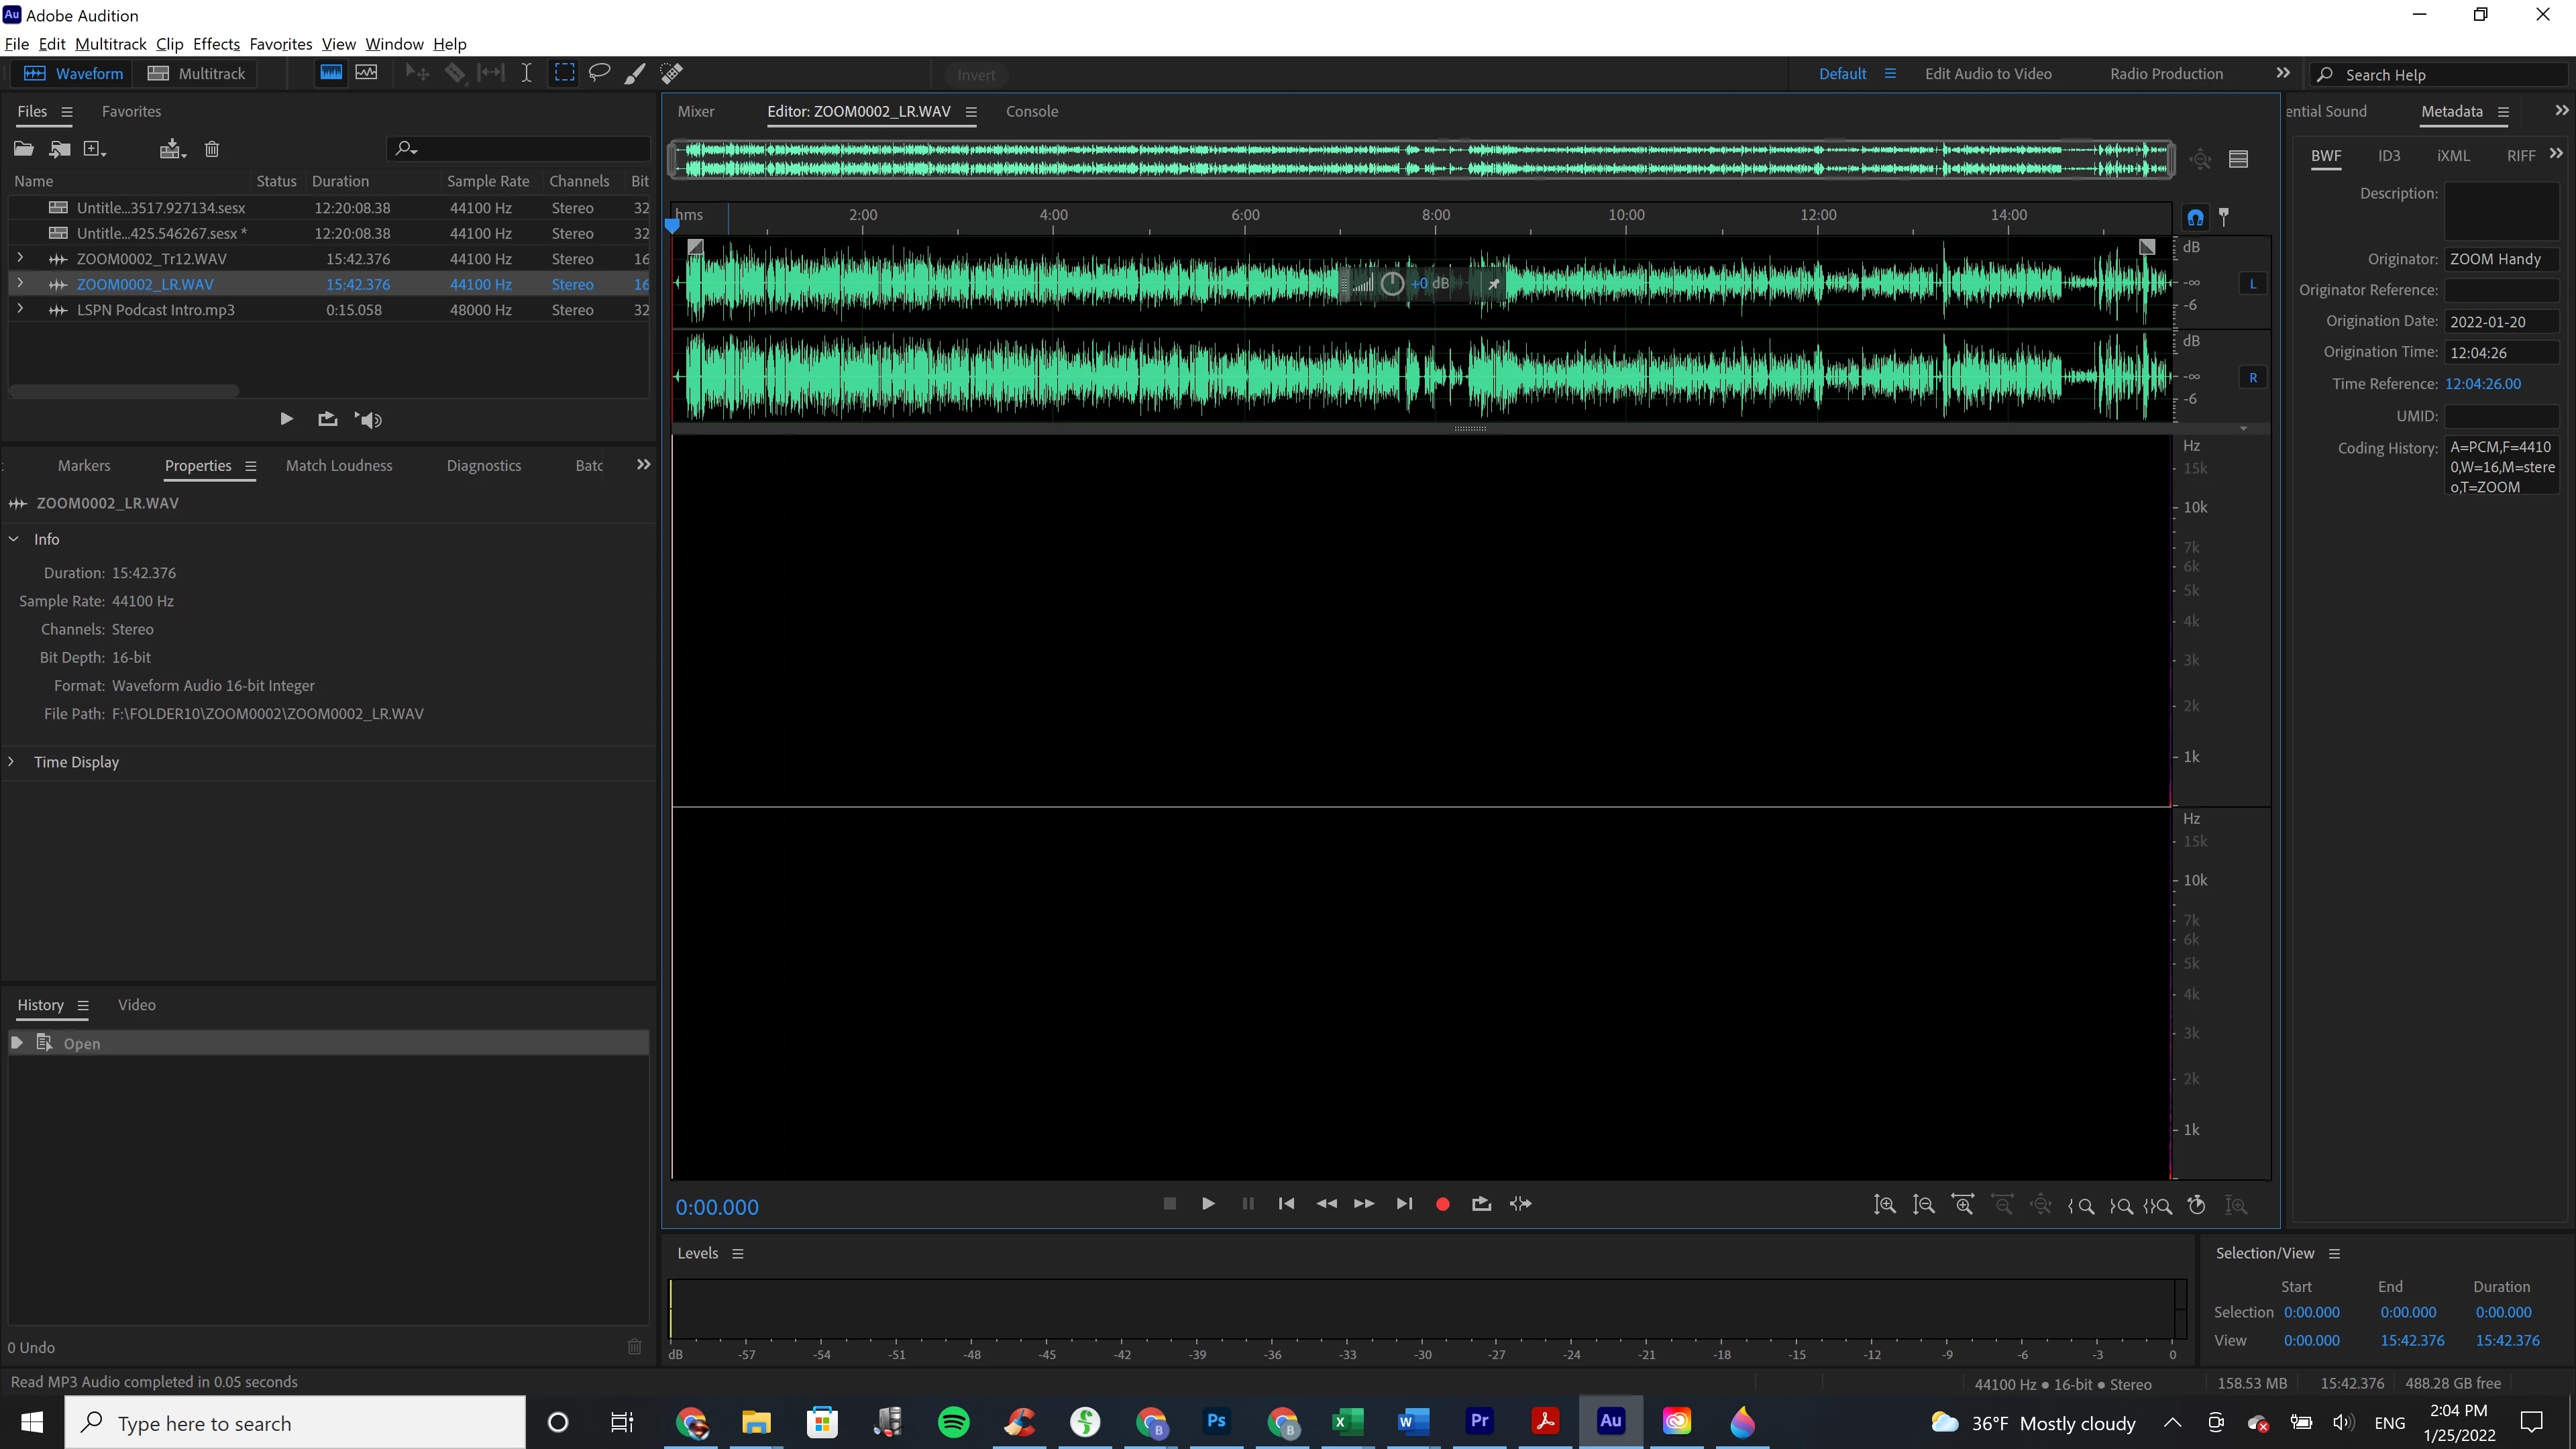This screenshot has width=2576, height=1449.
Task: Click the Loop Playback transport icon
Action: tap(1481, 1204)
